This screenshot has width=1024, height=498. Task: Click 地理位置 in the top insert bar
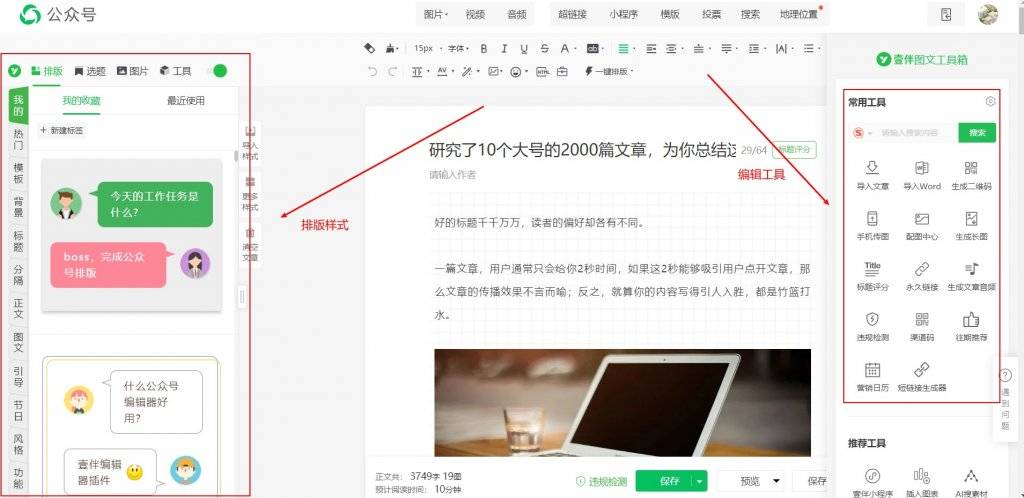(799, 14)
